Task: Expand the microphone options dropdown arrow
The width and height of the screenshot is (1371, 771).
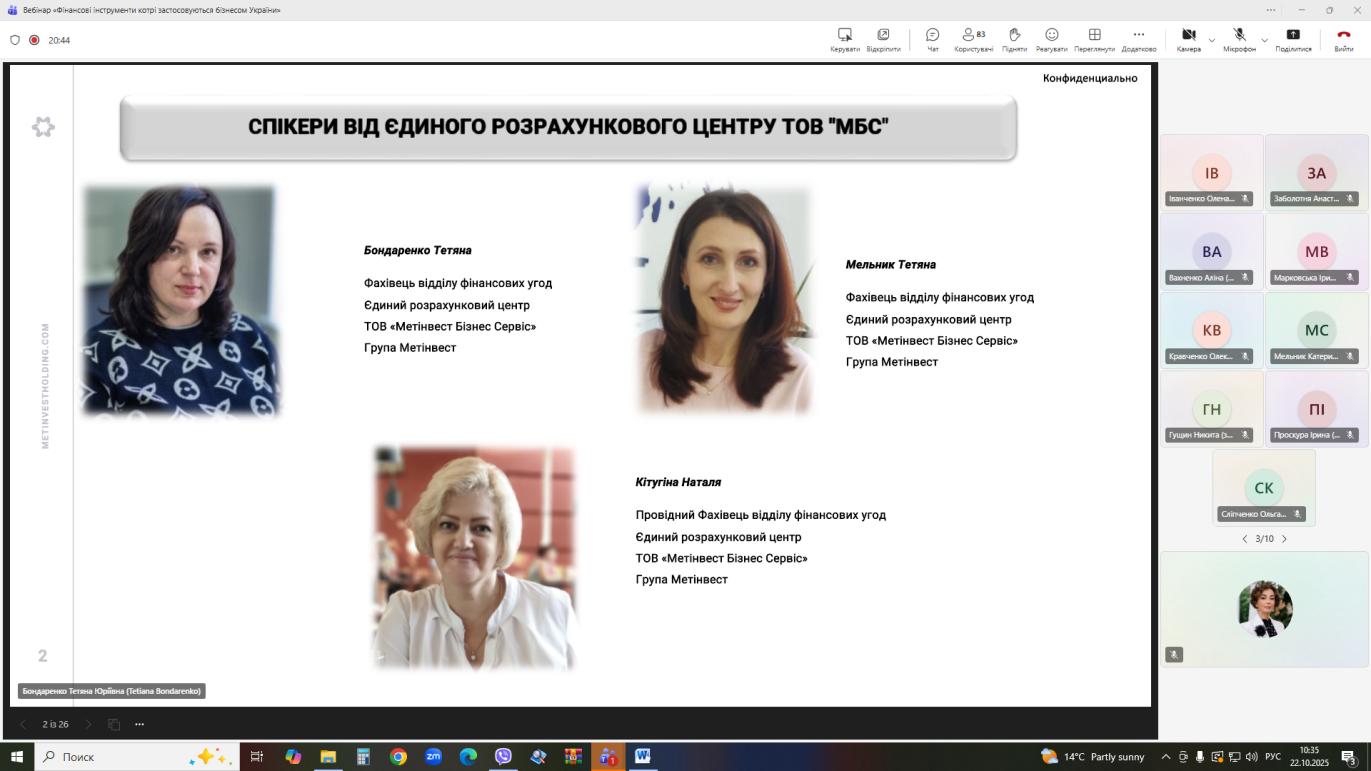Action: [x=1264, y=40]
